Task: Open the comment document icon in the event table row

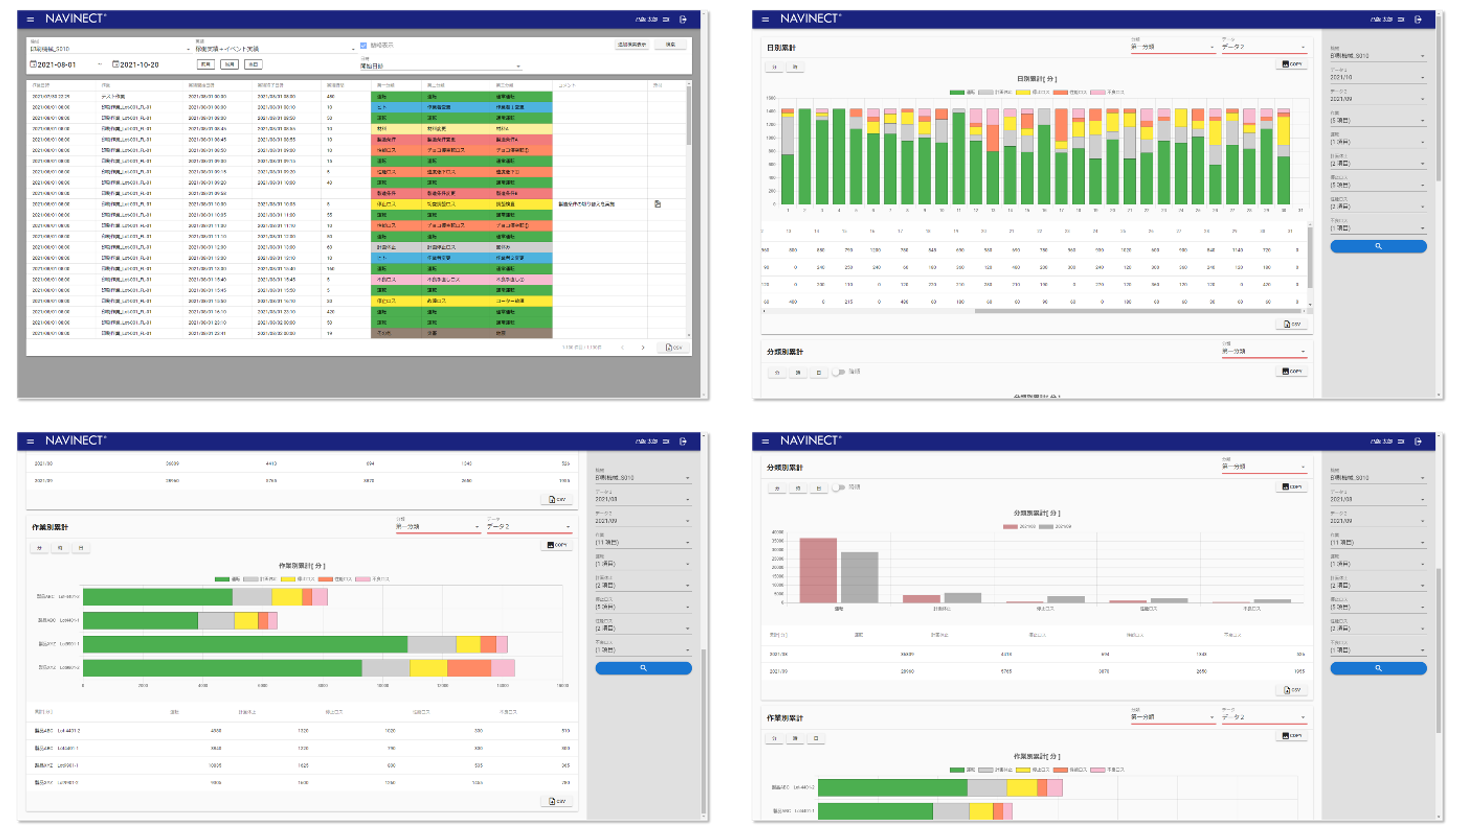Action: pos(657,204)
